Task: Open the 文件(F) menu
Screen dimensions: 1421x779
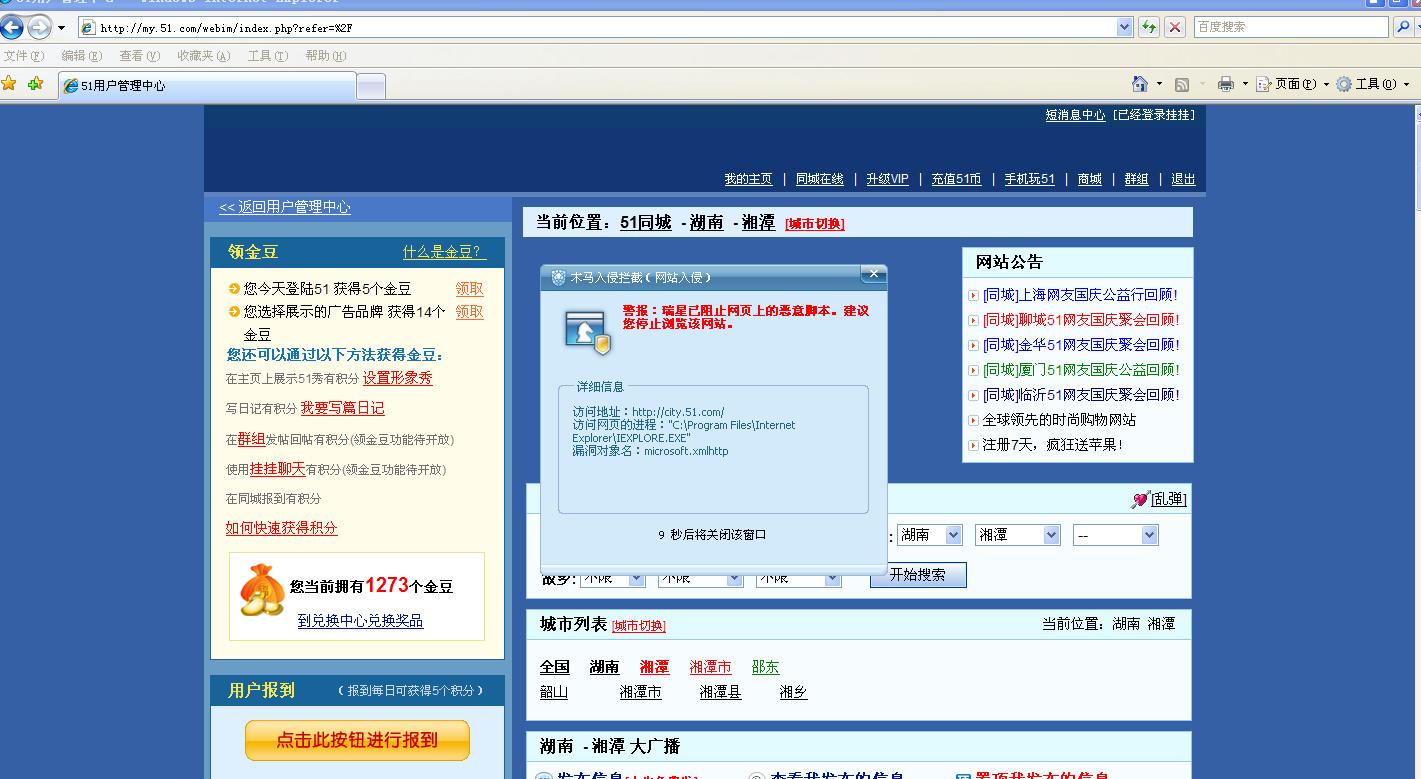Action: [24, 56]
